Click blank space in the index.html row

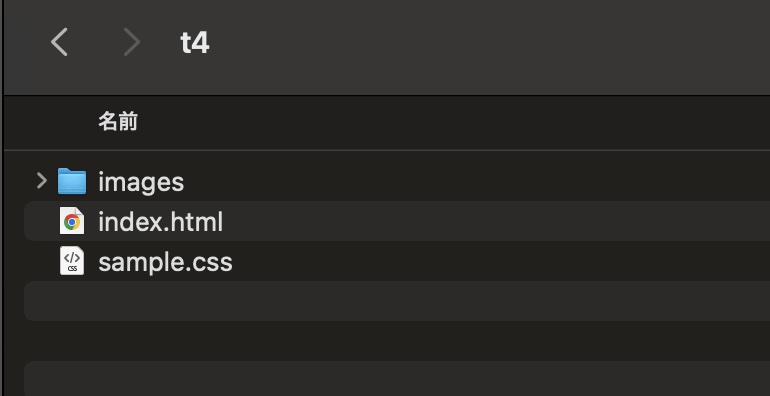tap(496, 221)
